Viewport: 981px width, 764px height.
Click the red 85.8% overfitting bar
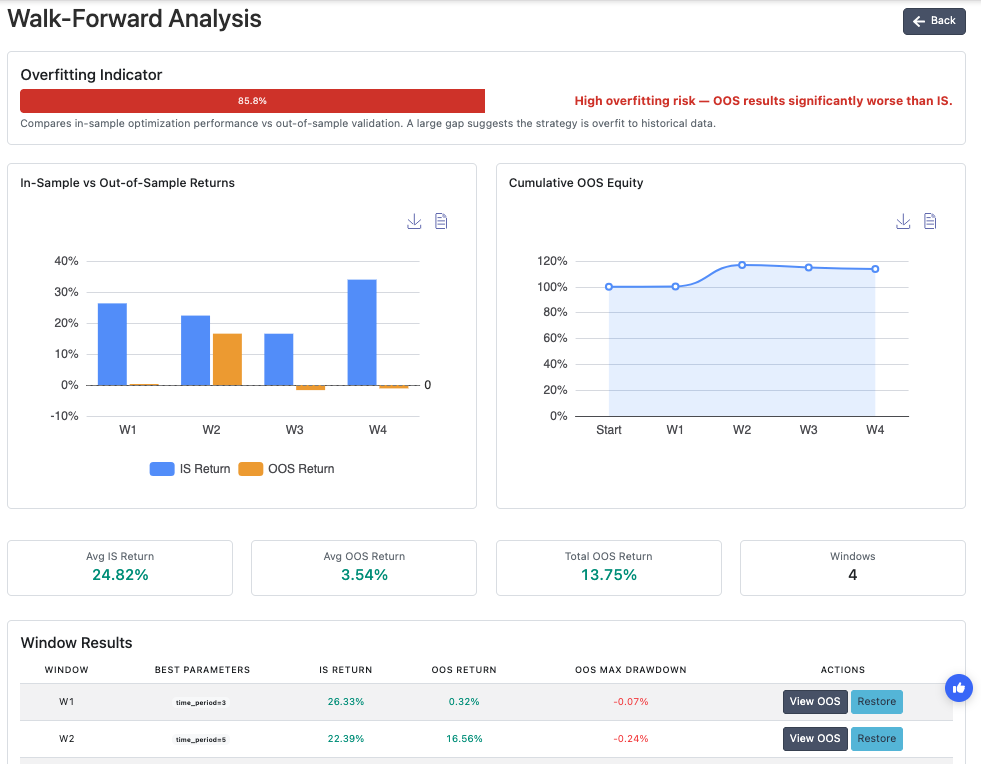tap(252, 101)
